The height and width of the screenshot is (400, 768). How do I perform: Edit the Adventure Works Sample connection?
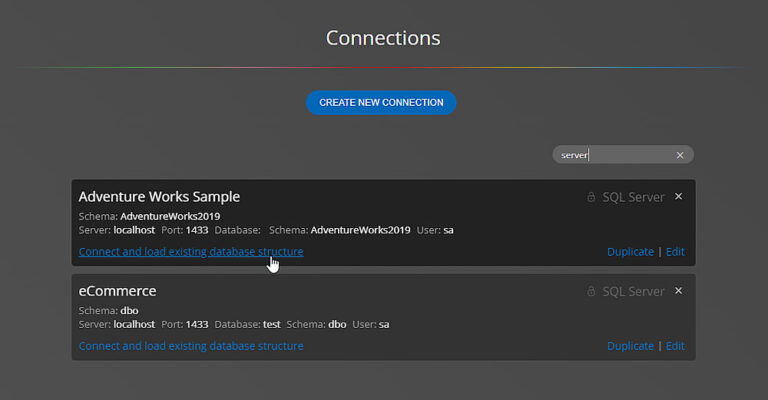pyautogui.click(x=675, y=252)
